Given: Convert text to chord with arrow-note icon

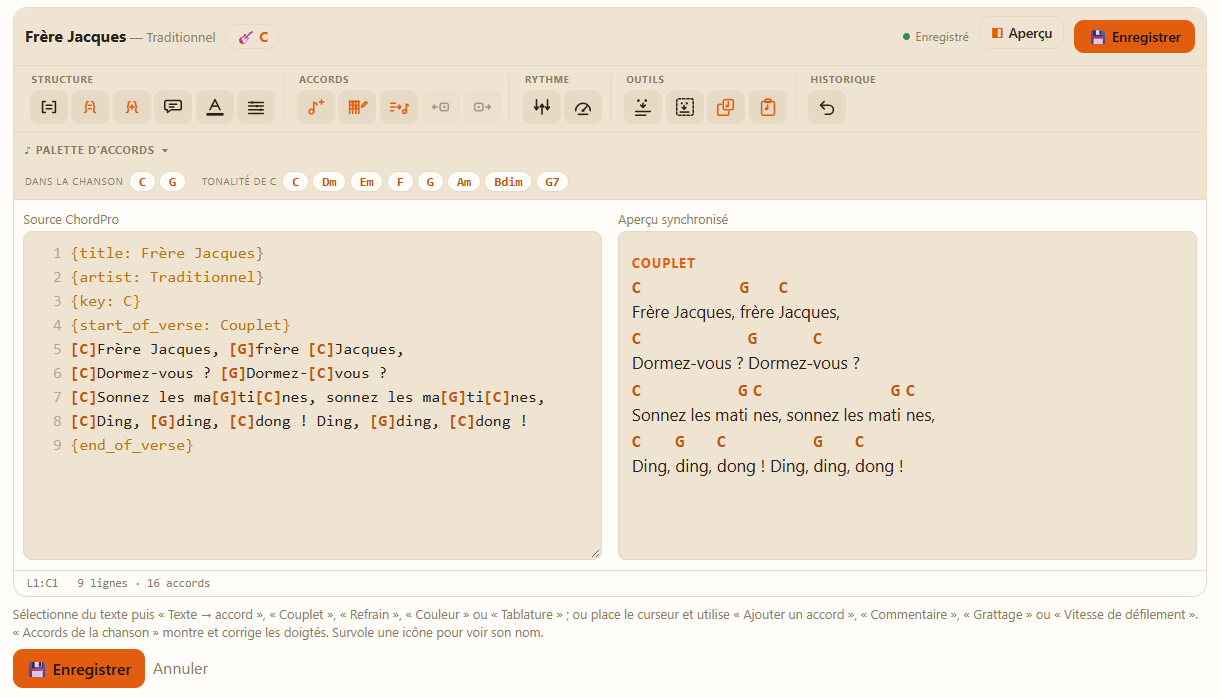Looking at the screenshot, I should coord(399,107).
